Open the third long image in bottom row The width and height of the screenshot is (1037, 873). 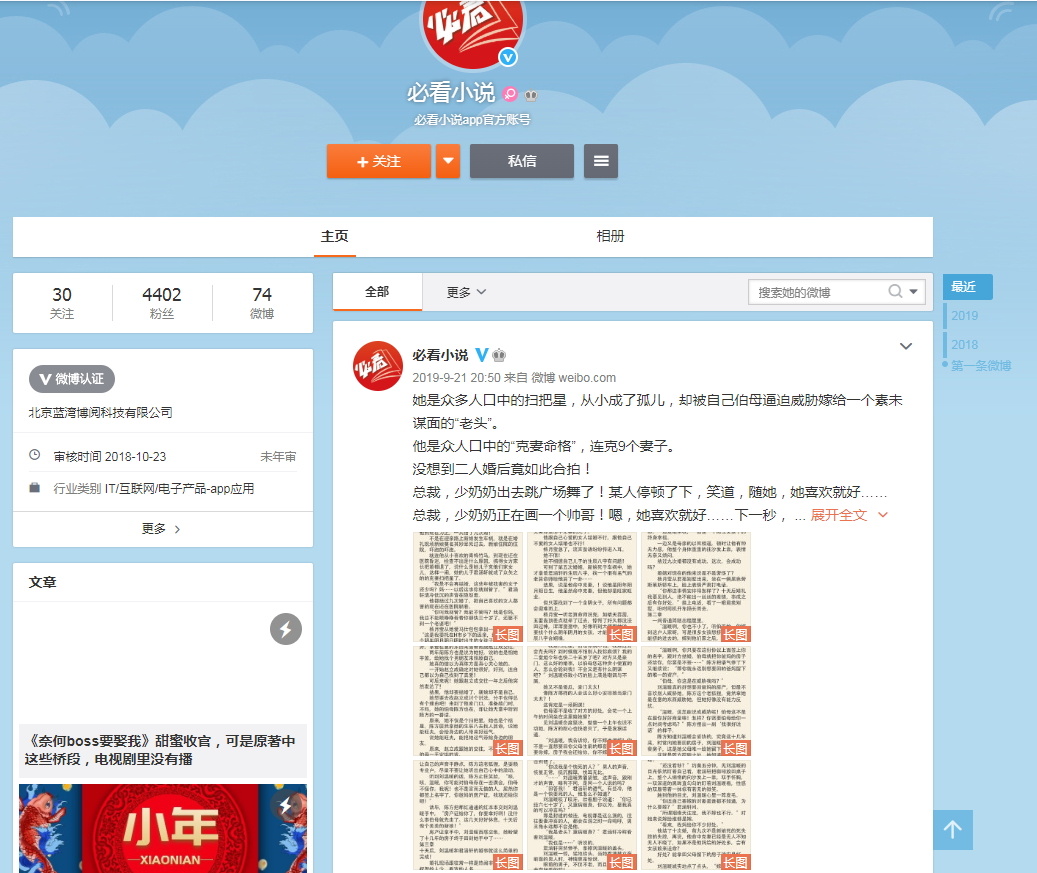pos(696,815)
